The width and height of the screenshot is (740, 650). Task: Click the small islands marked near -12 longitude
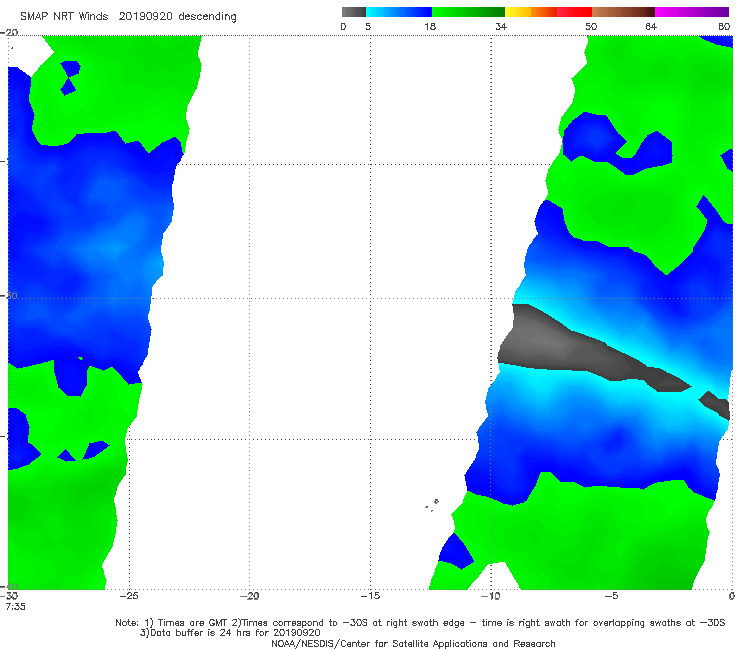pos(432,505)
